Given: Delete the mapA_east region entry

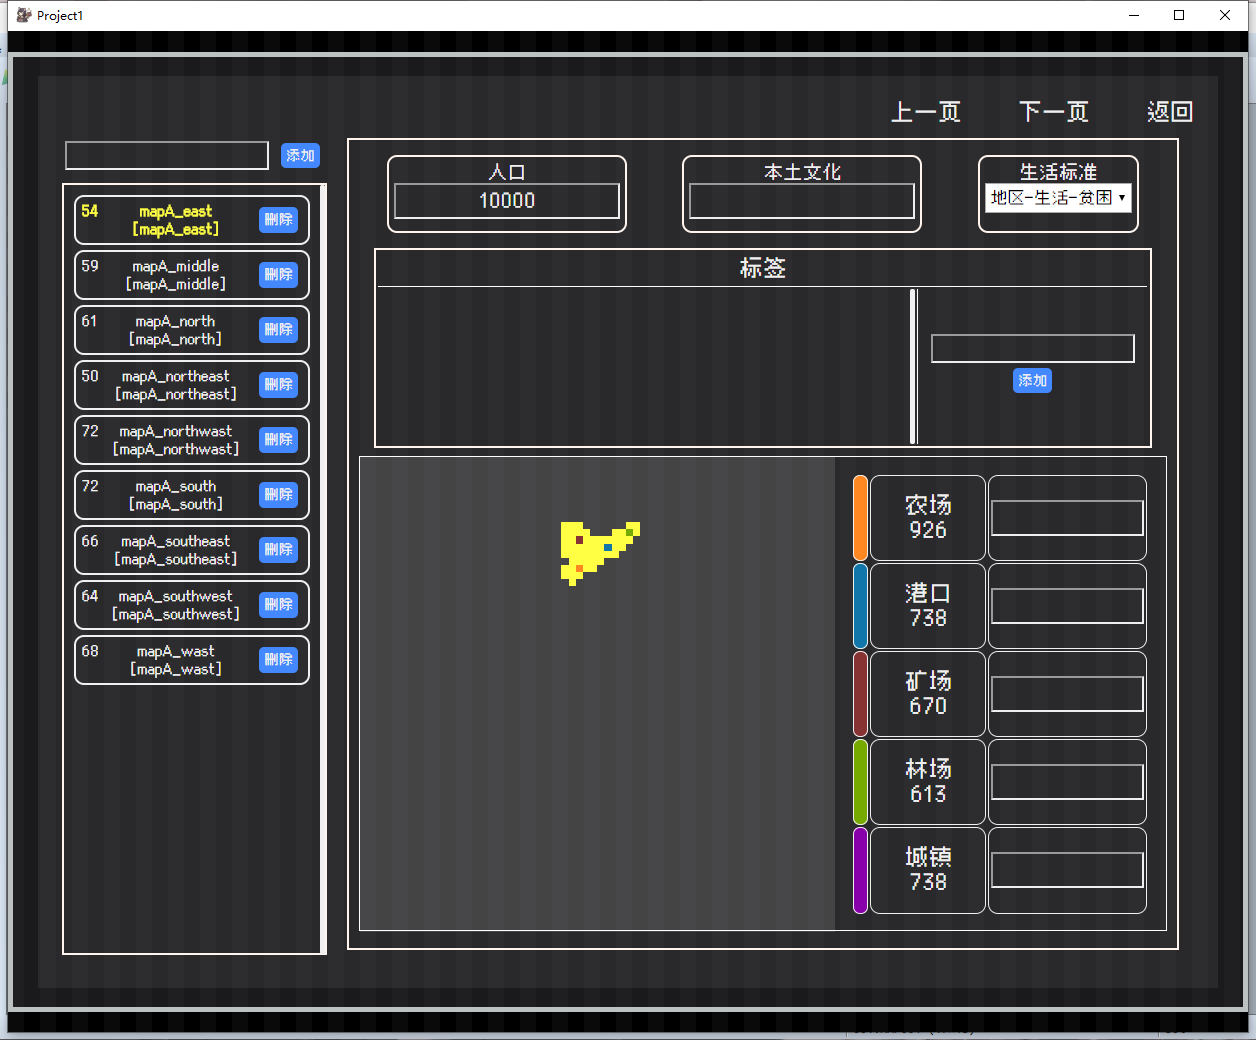Looking at the screenshot, I should coord(278,220).
